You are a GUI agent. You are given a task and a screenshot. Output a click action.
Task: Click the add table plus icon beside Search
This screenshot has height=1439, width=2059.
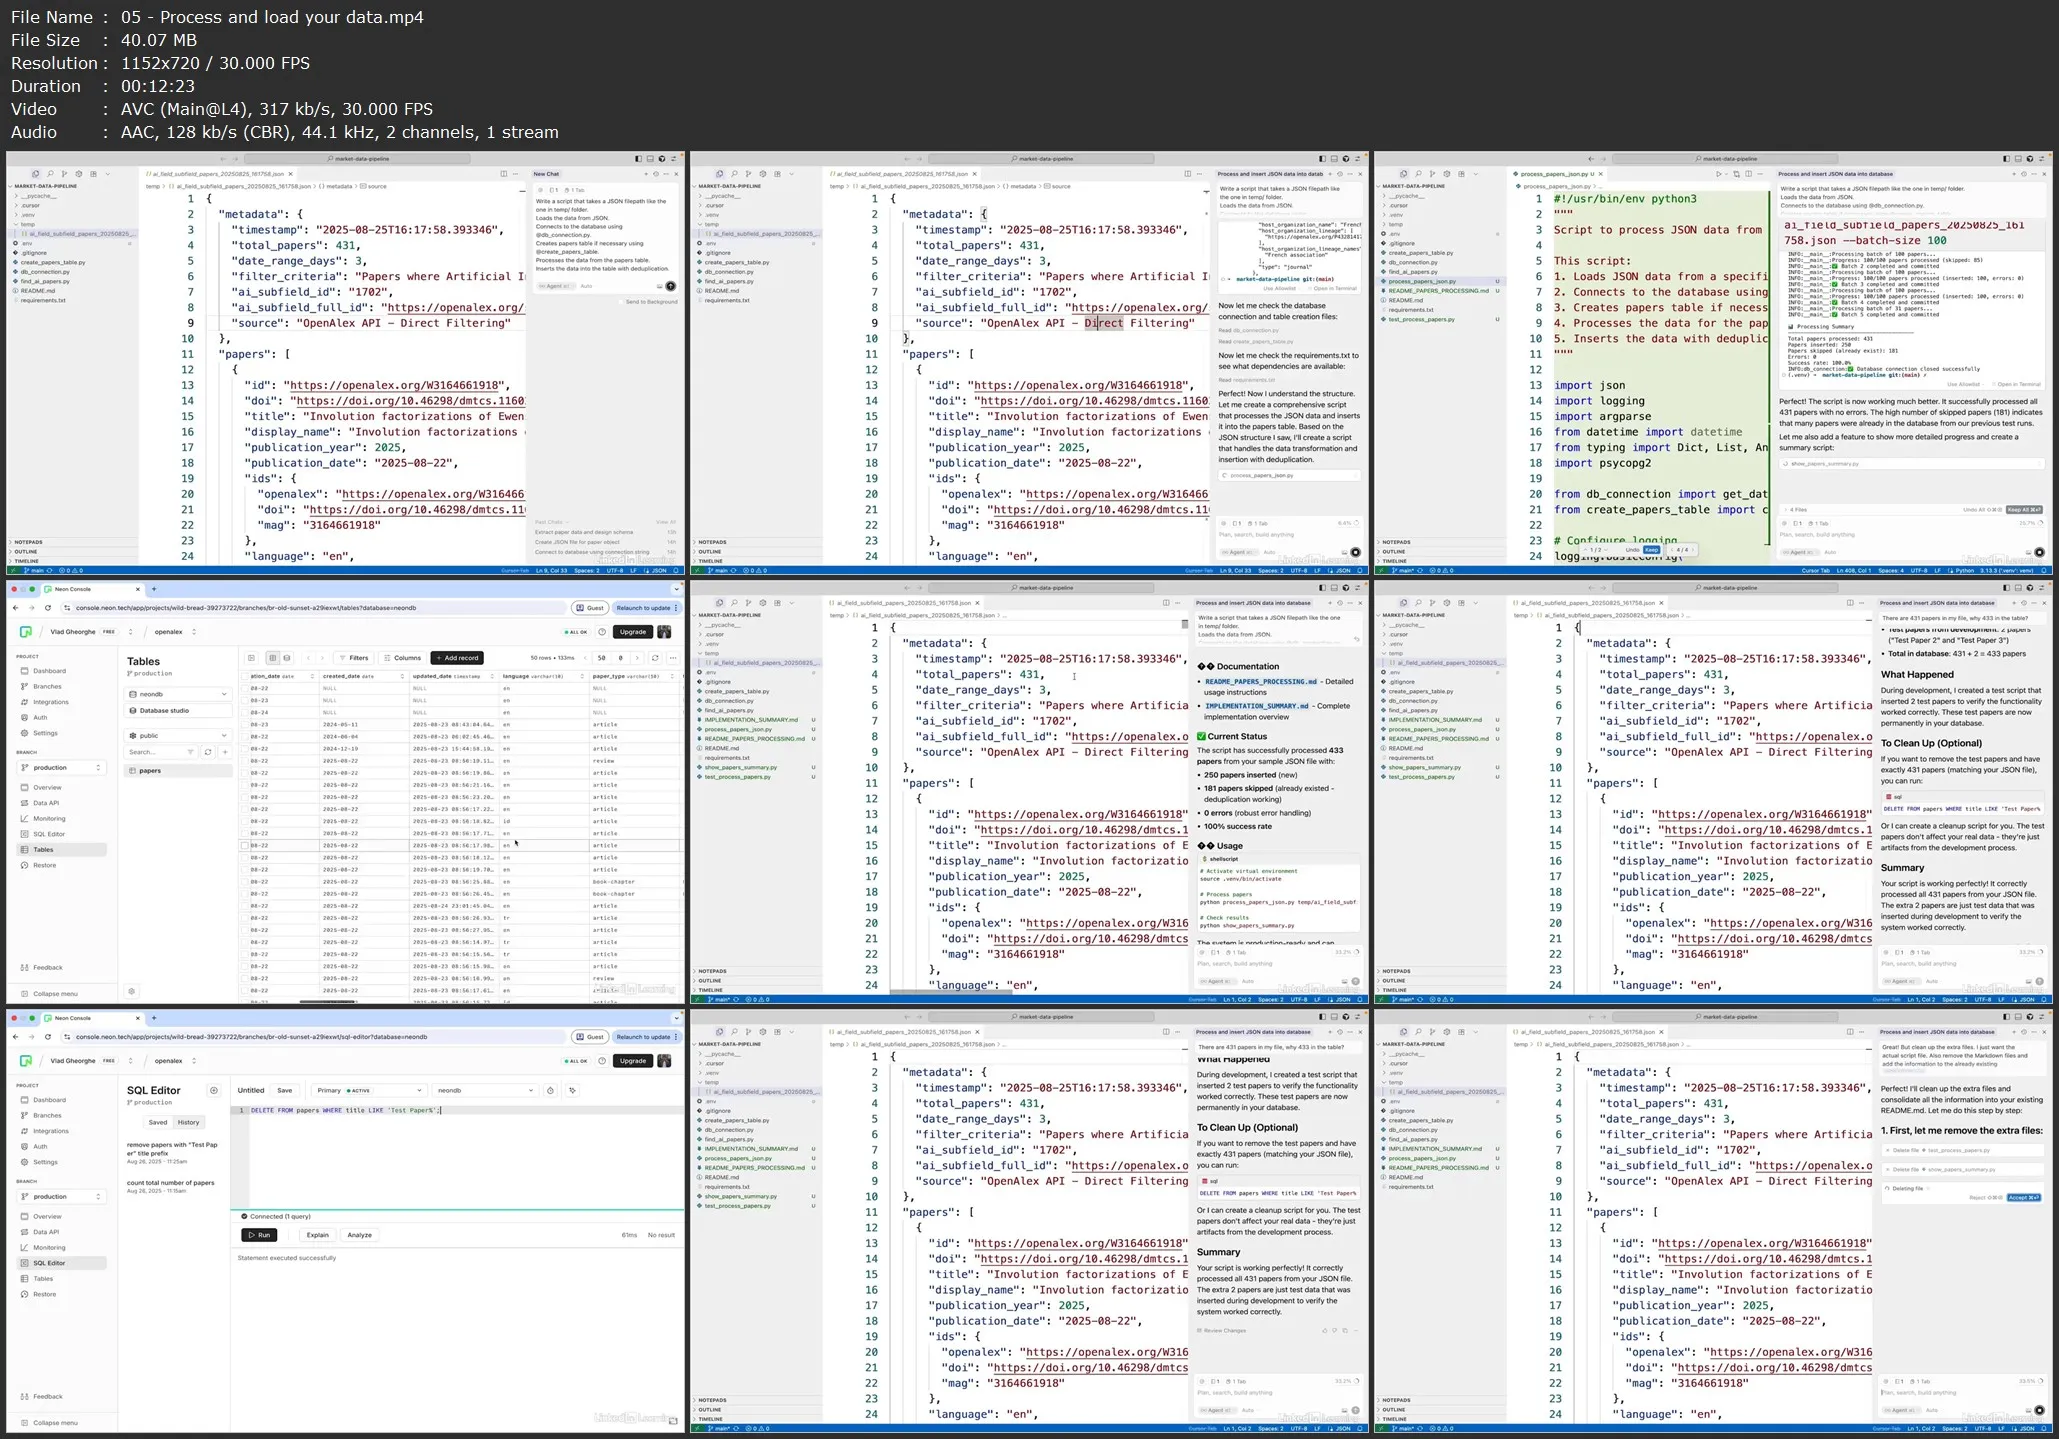coord(225,752)
